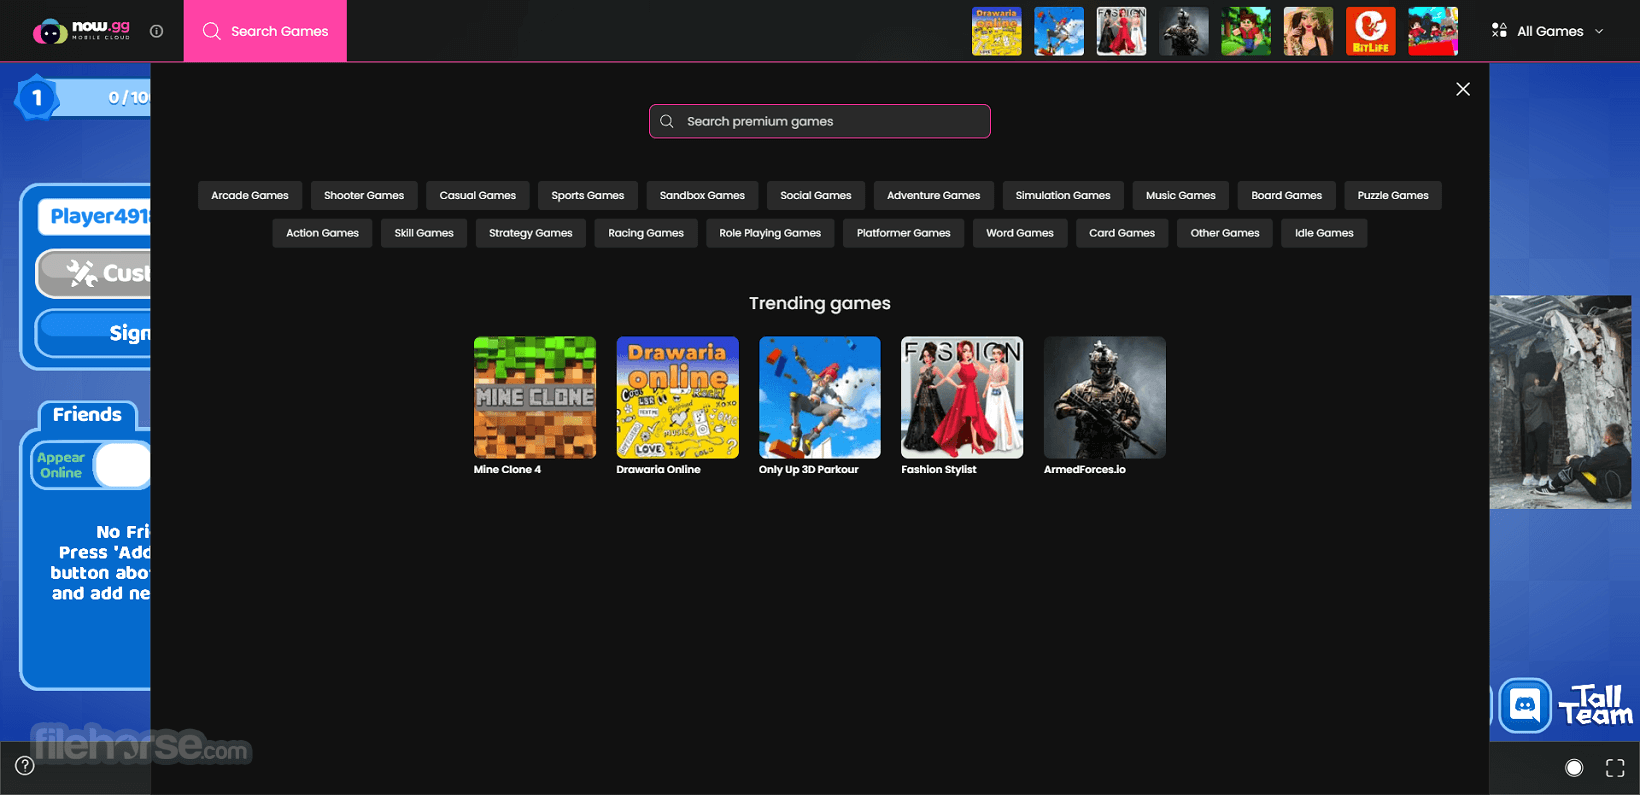Open the Discord icon button
Screen dimensions: 1640x795
tap(1525, 705)
